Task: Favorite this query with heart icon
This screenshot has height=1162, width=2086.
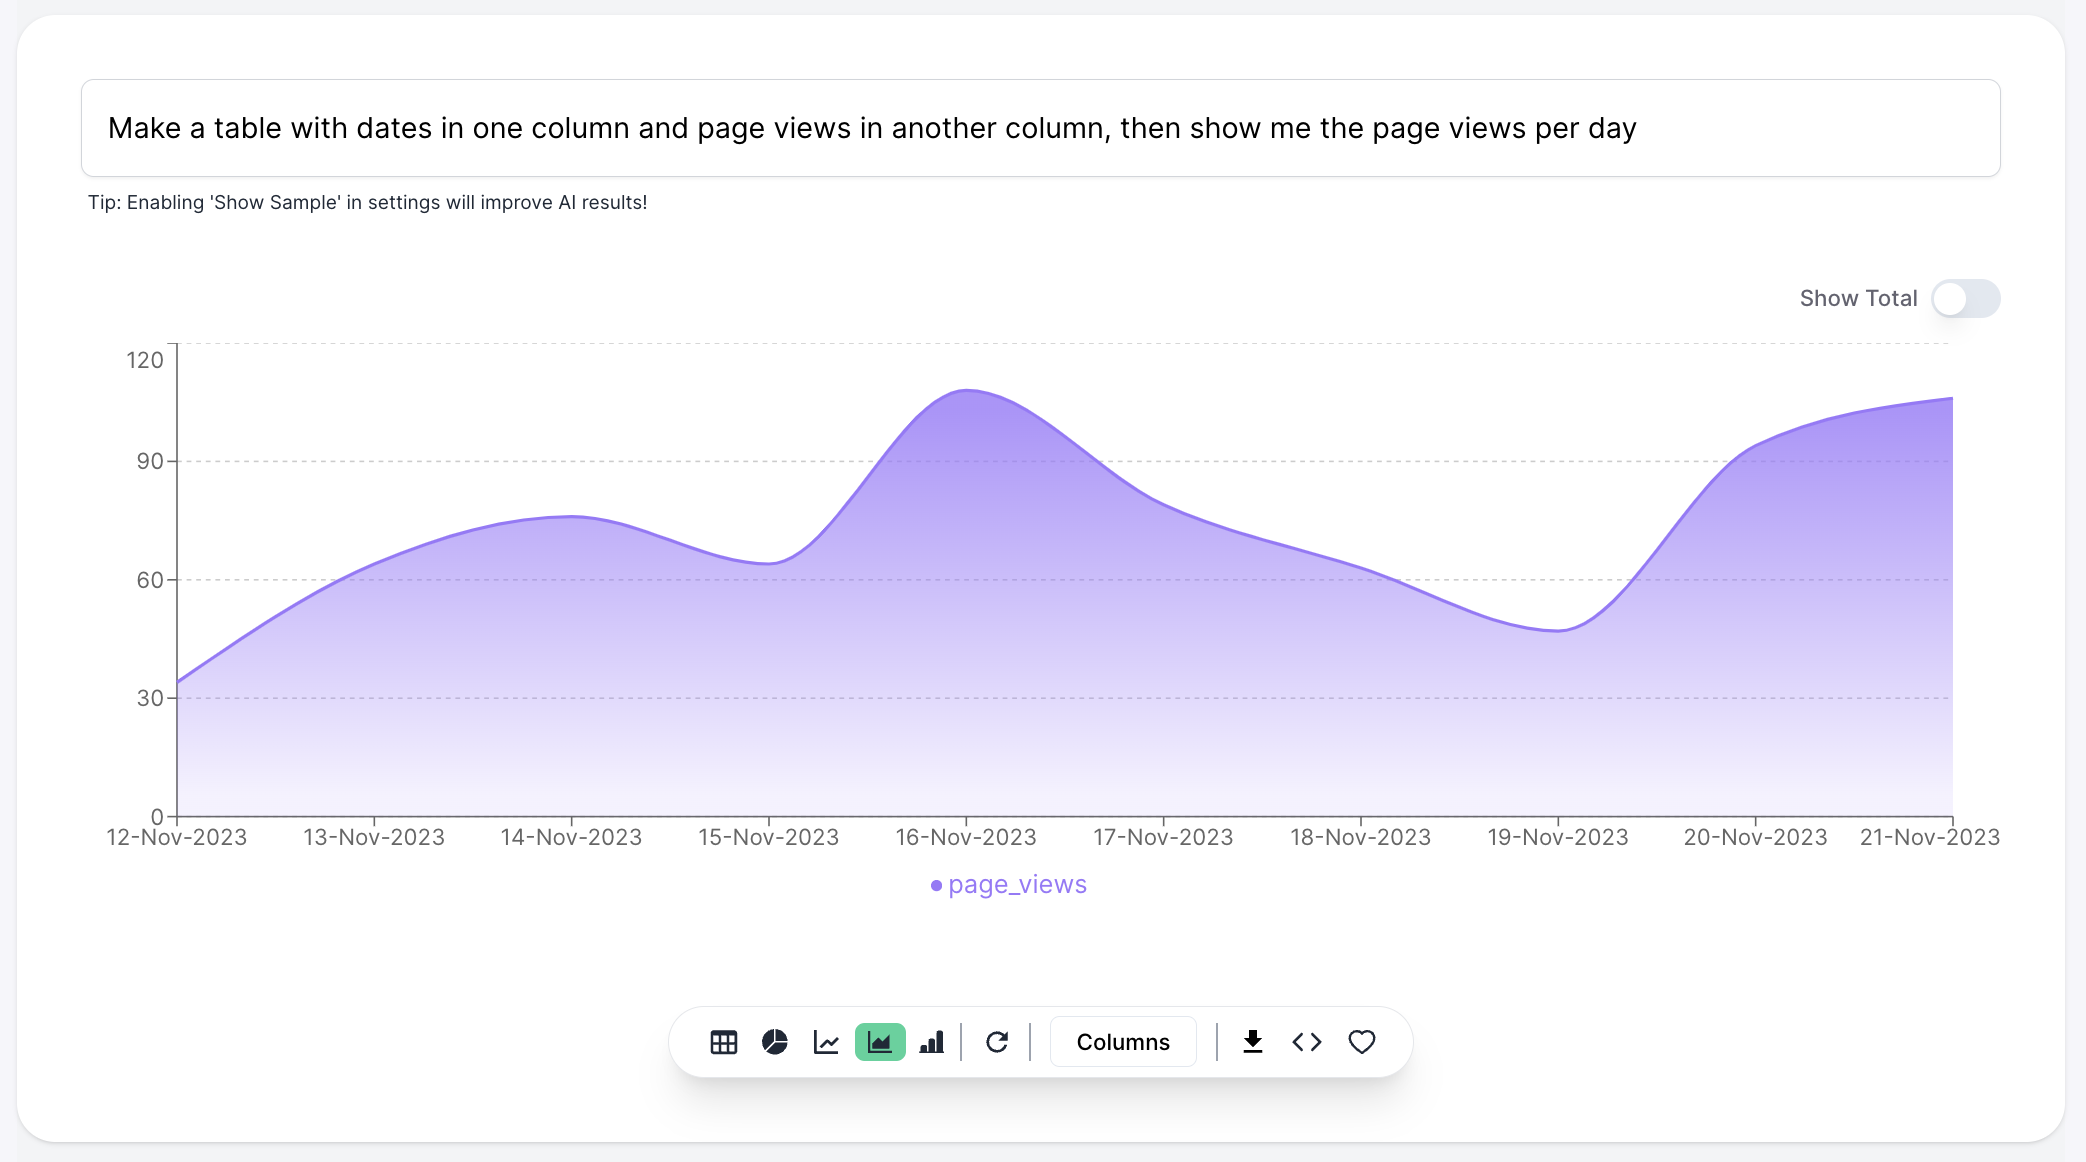Action: (1362, 1042)
